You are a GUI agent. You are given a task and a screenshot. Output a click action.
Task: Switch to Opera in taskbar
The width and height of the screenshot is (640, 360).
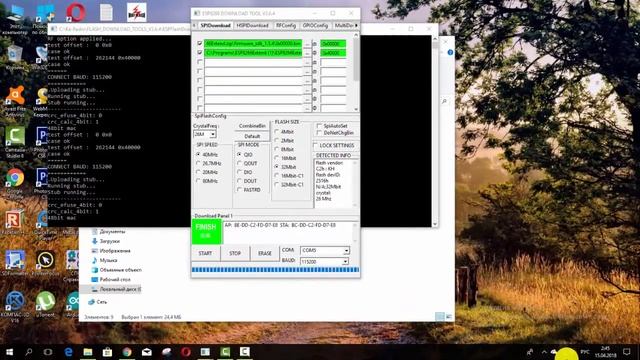click(186, 352)
